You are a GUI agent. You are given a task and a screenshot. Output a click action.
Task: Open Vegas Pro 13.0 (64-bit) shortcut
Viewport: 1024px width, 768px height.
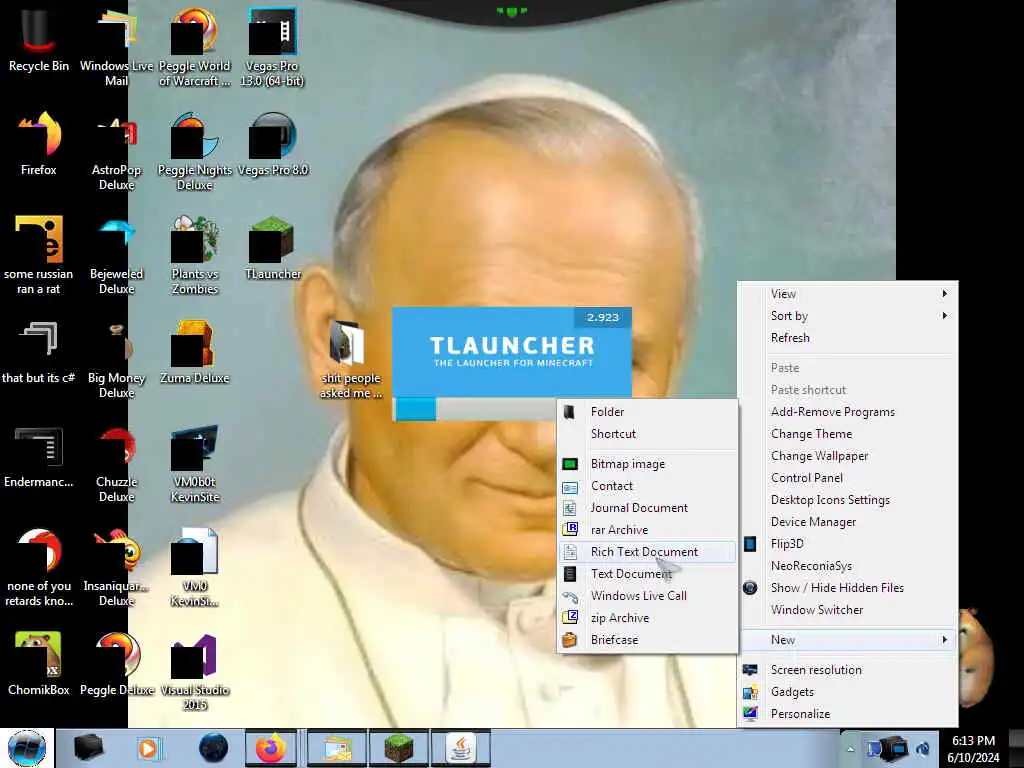pyautogui.click(x=272, y=47)
